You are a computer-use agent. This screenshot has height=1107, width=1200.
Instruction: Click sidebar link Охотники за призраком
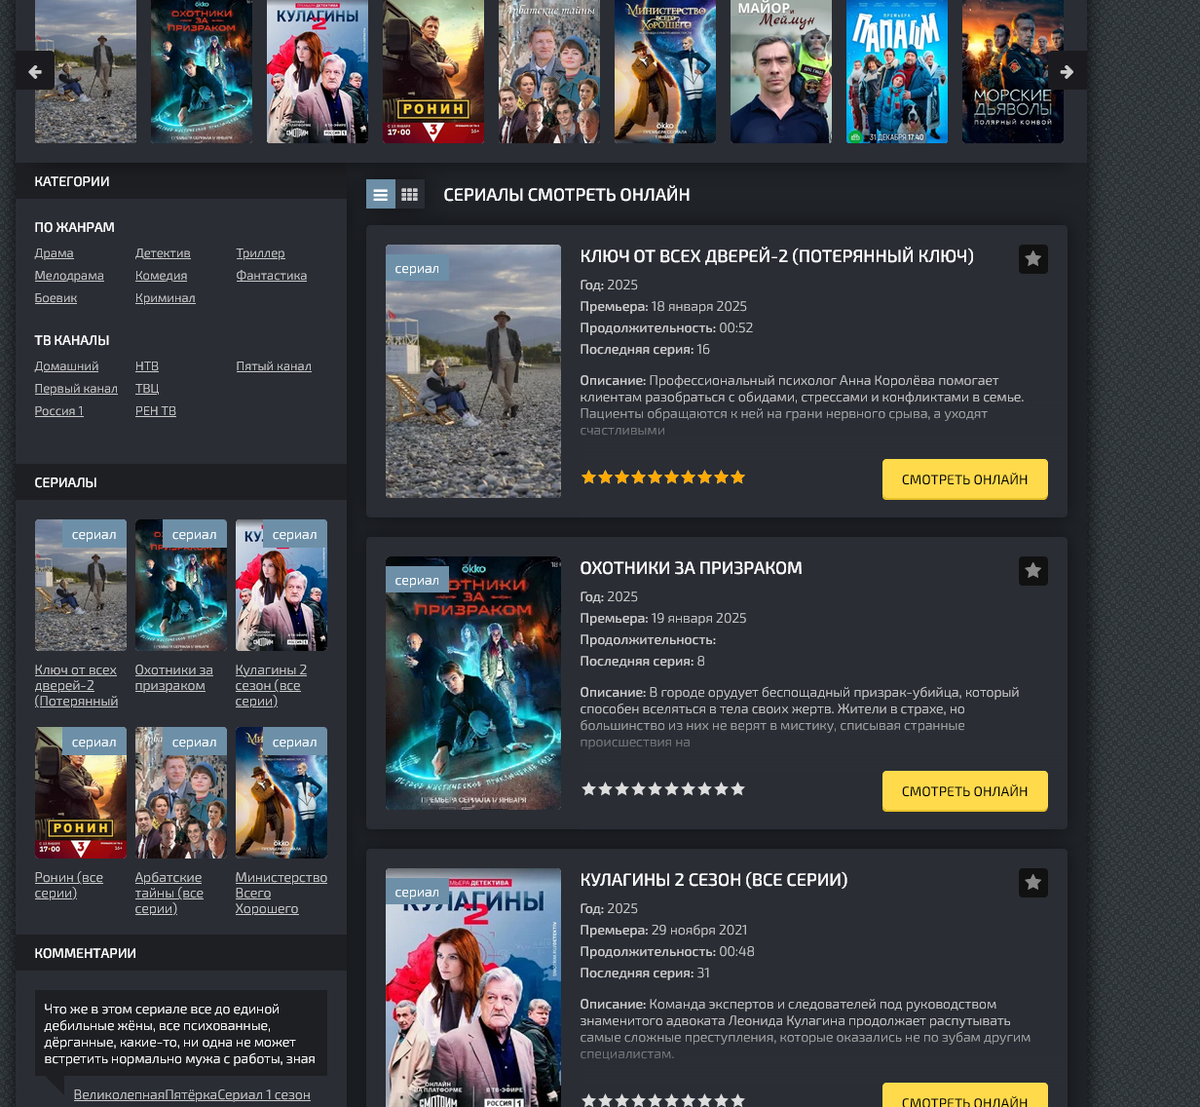[174, 678]
